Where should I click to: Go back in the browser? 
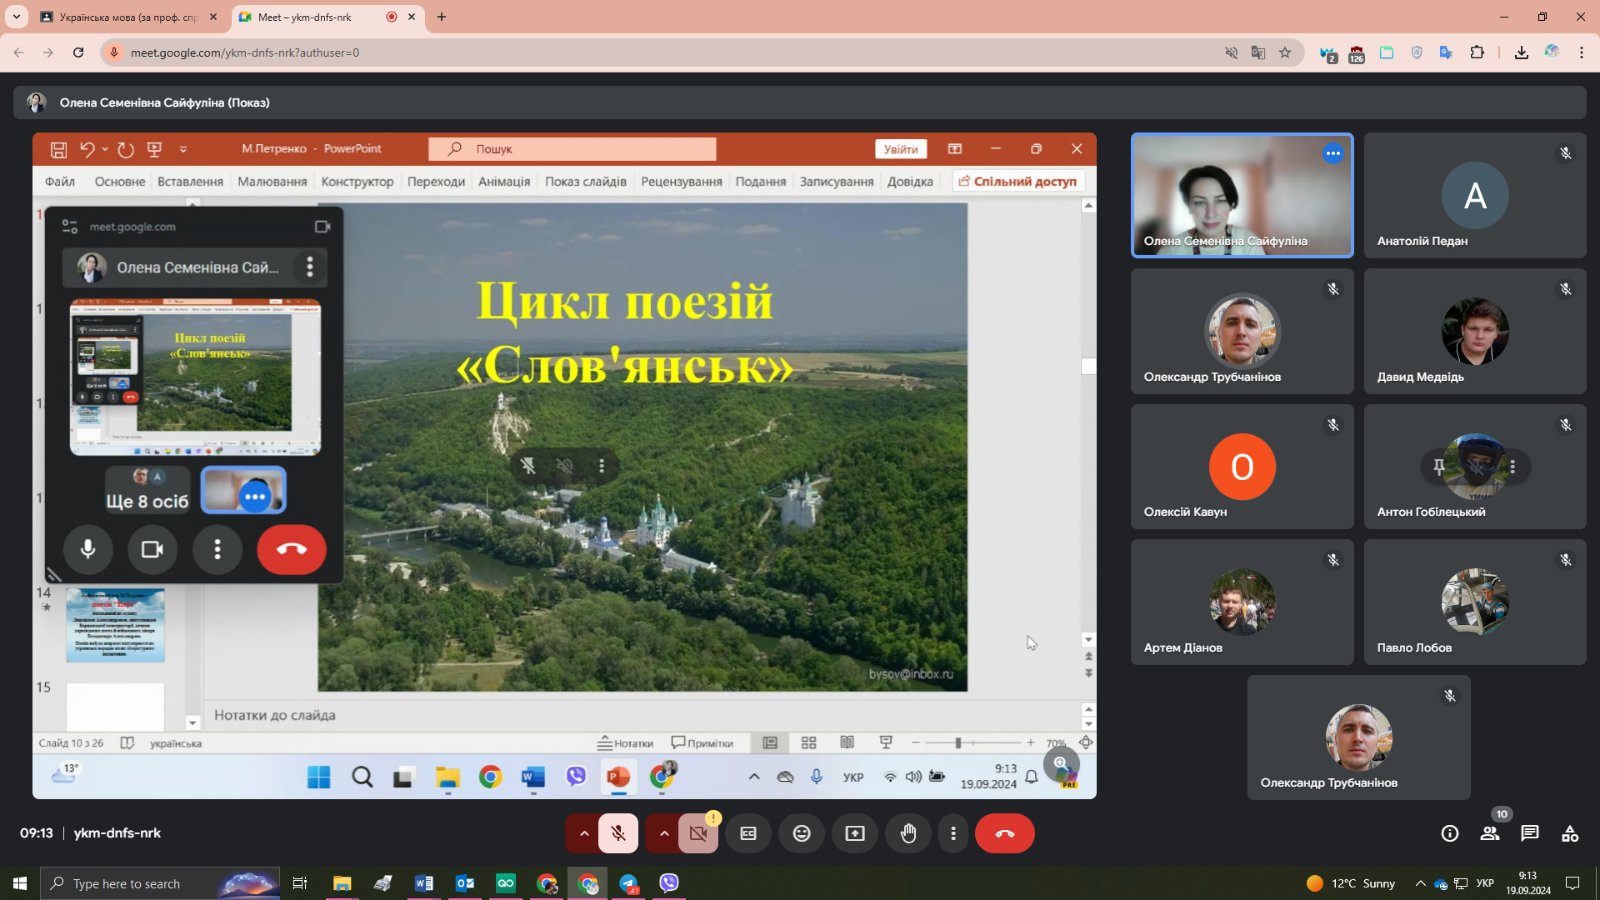[x=18, y=52]
